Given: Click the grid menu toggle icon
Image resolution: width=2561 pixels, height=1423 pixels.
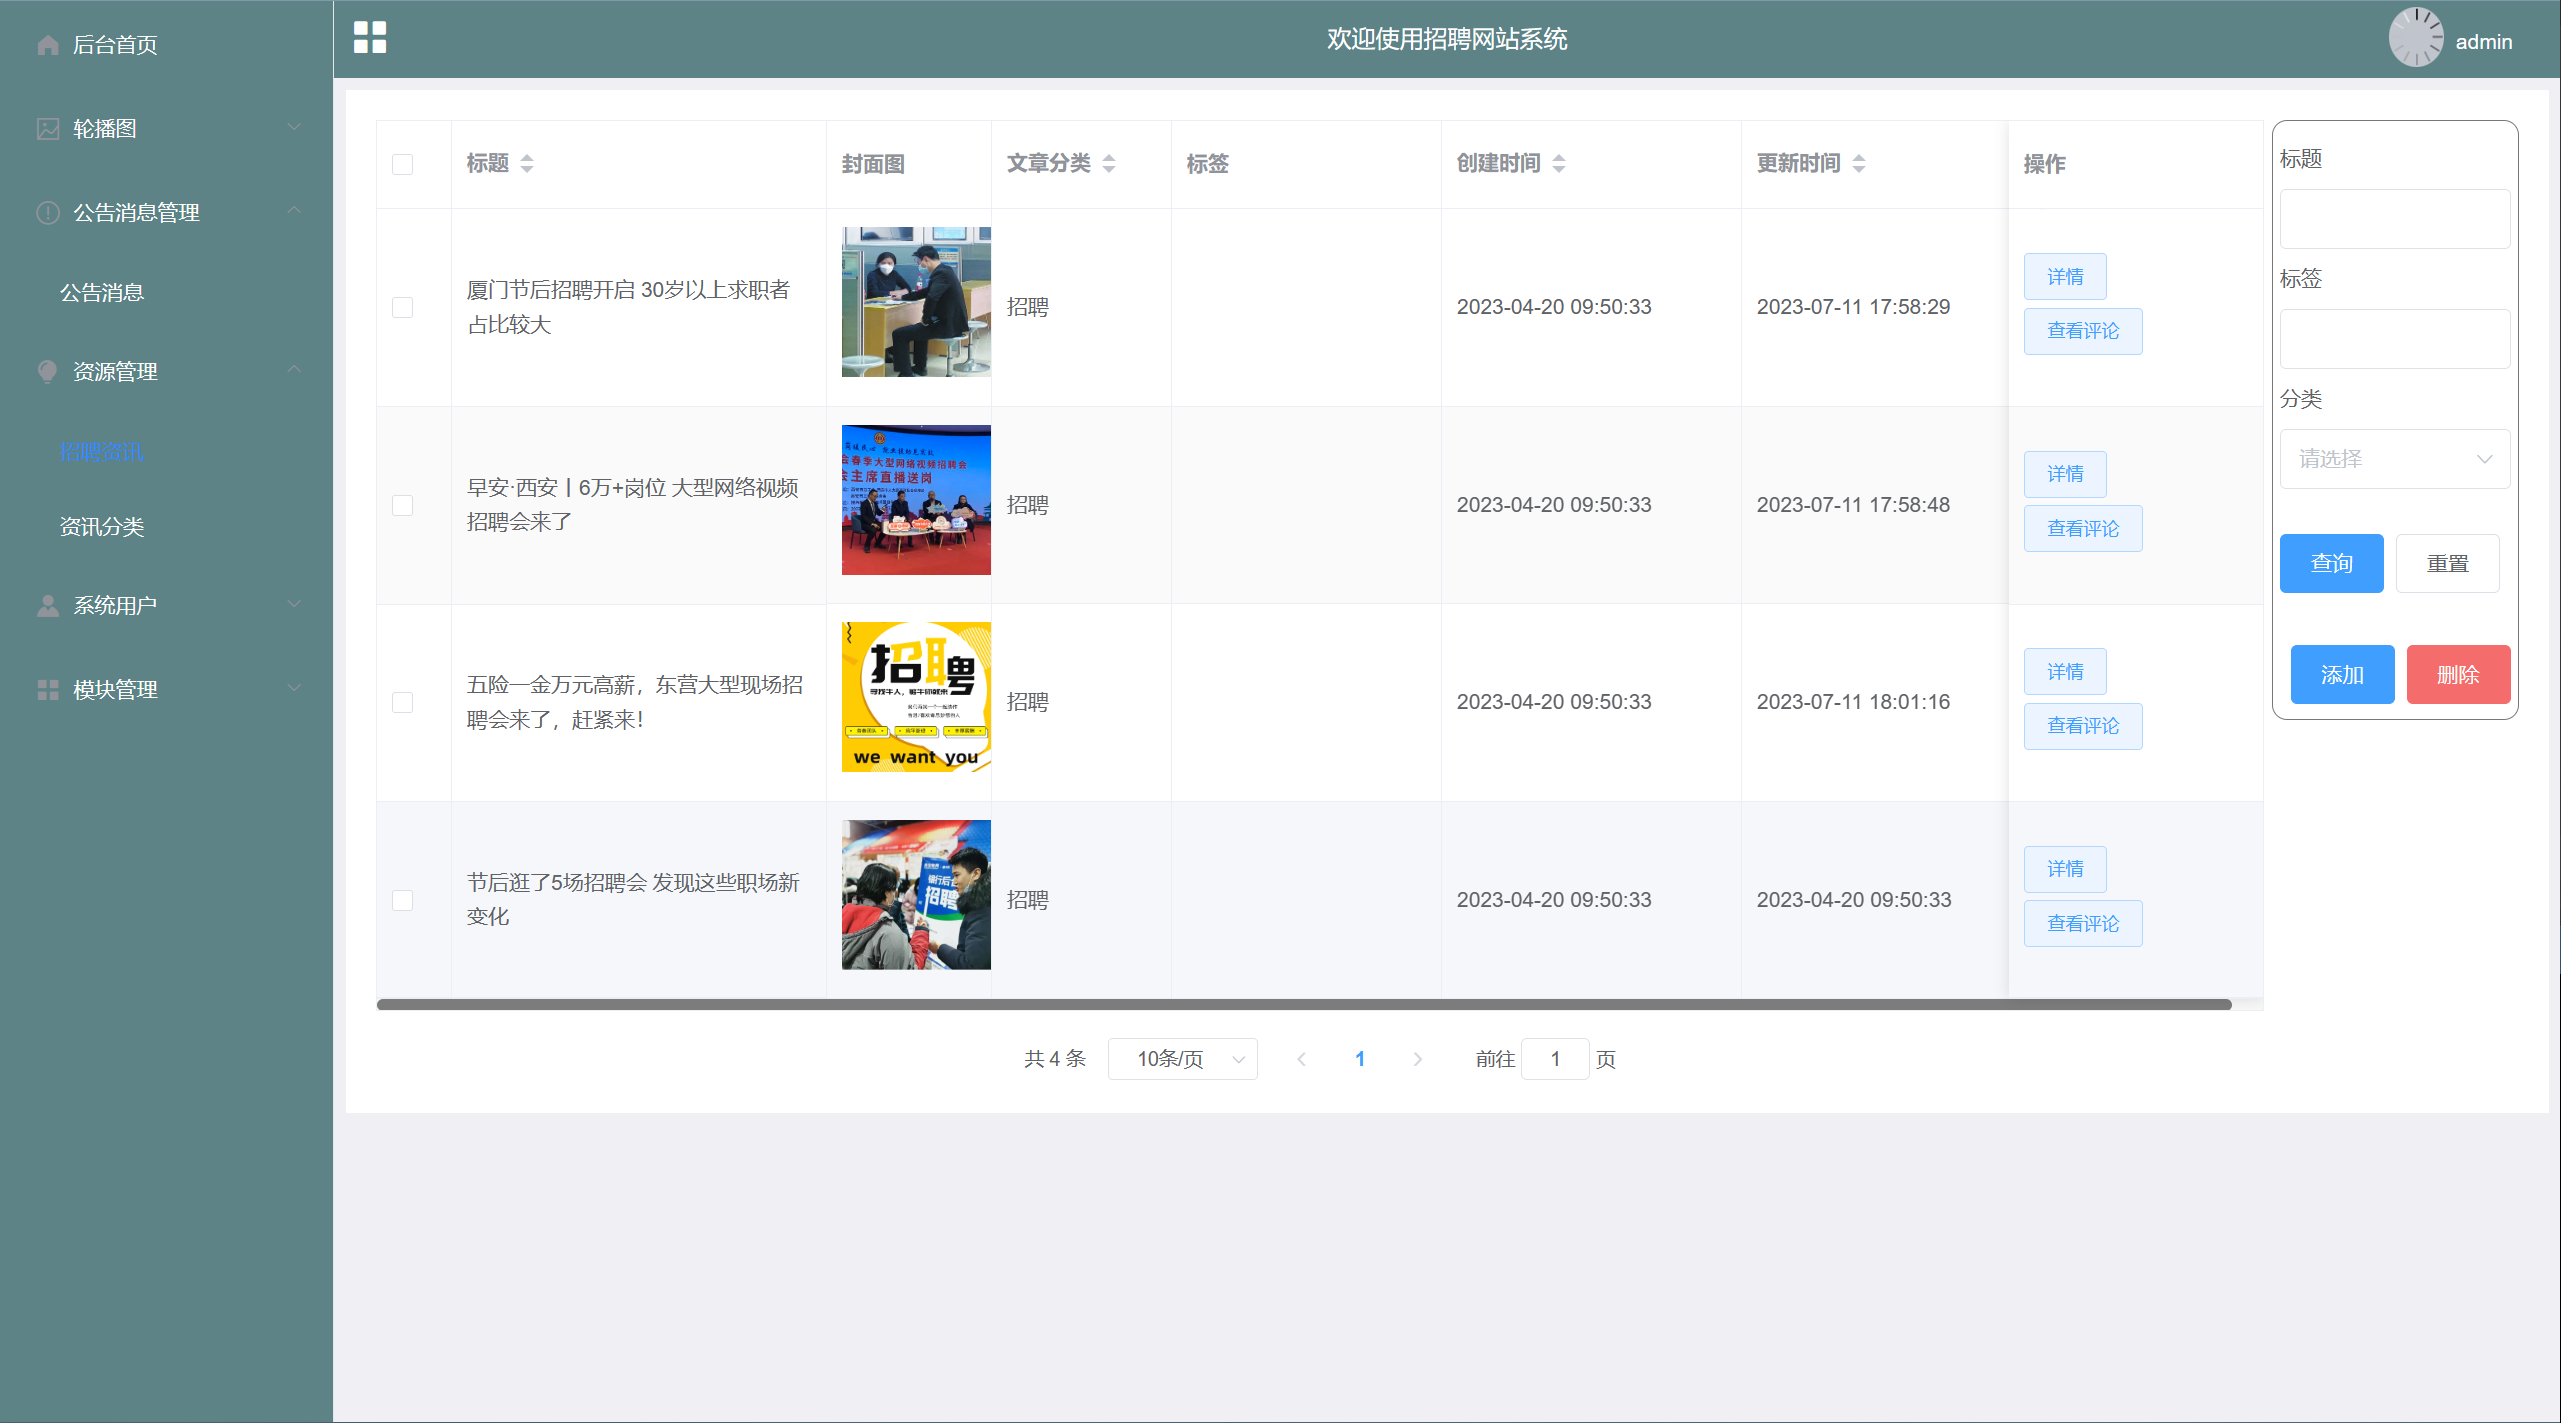Looking at the screenshot, I should click(370, 38).
